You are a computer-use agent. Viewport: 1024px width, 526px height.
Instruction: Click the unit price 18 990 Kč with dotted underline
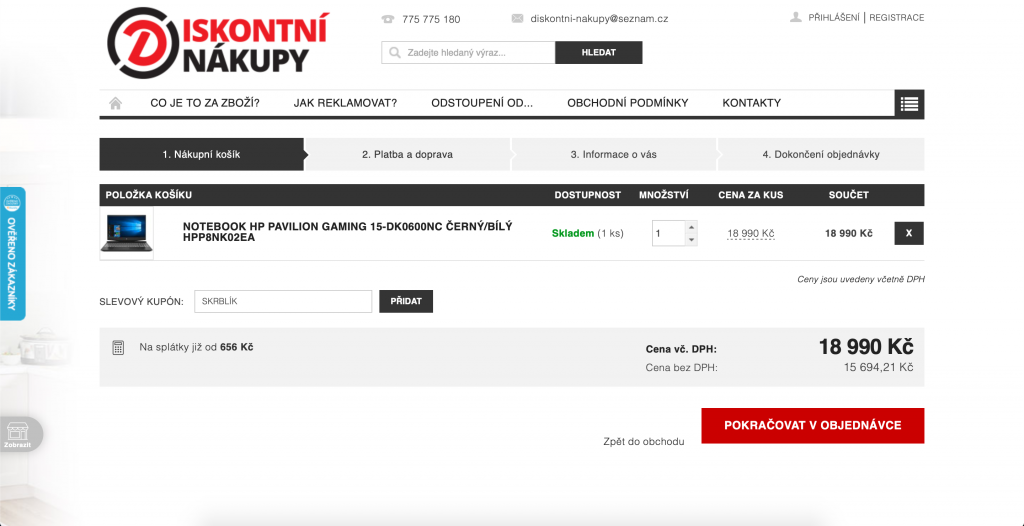coord(751,234)
